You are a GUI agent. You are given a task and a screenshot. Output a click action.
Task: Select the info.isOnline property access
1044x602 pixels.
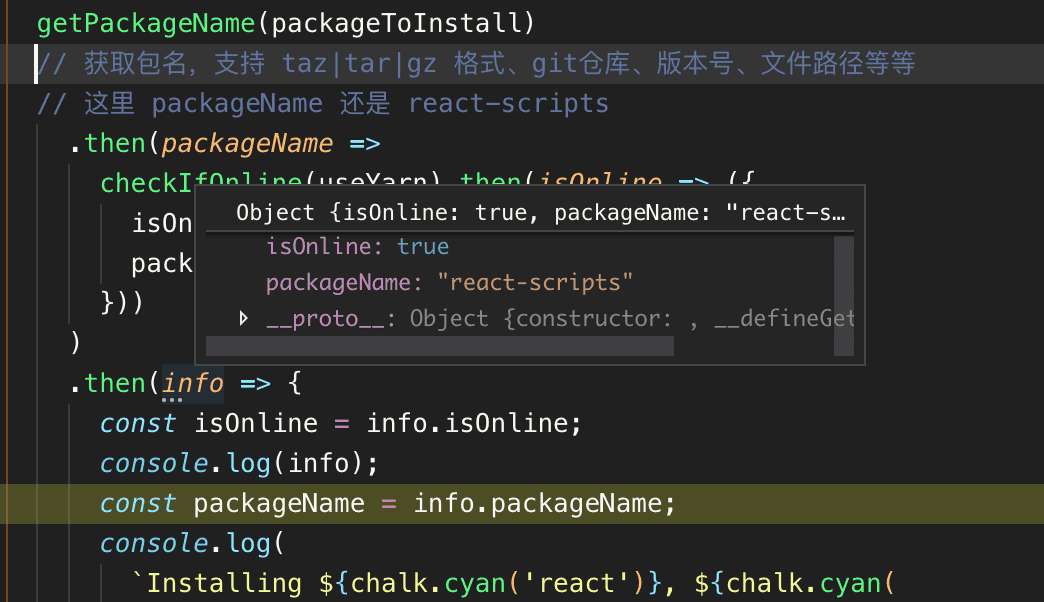(470, 422)
